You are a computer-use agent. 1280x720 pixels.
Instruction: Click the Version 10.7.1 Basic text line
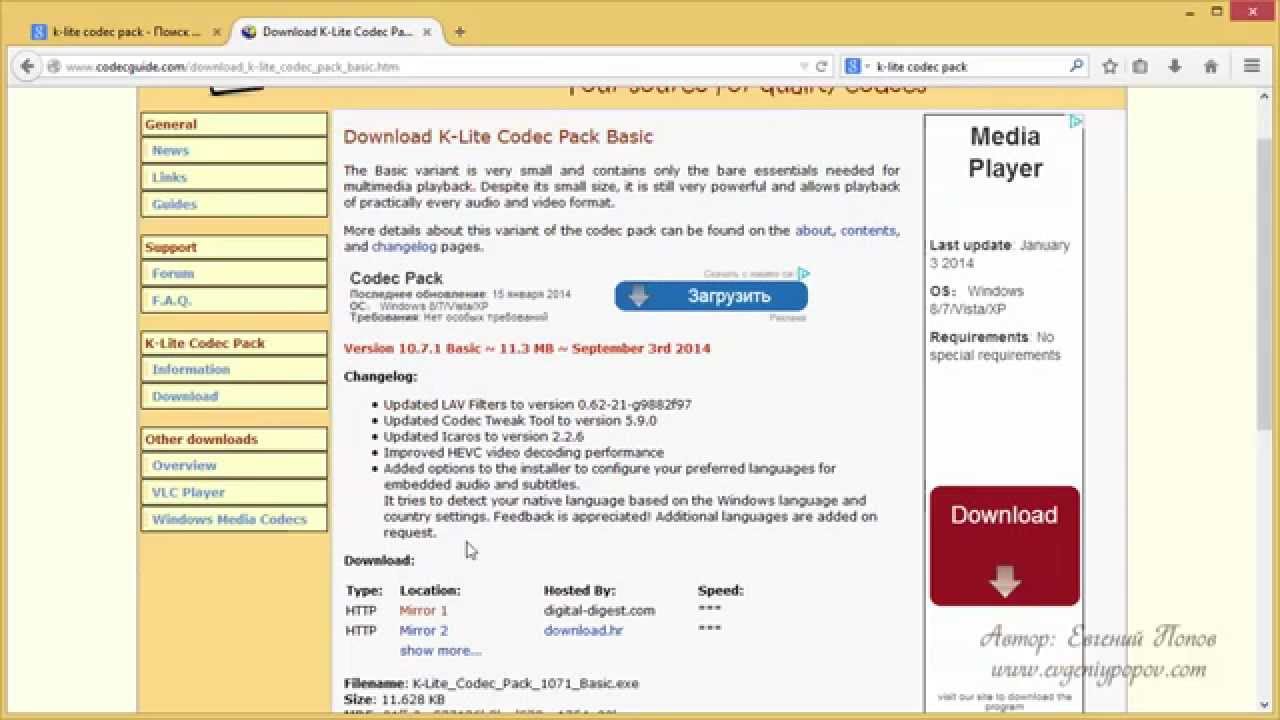pos(527,349)
